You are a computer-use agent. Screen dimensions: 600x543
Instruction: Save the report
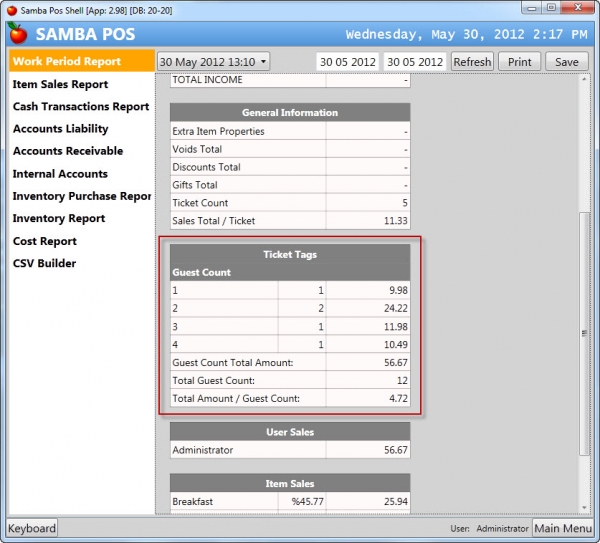click(x=567, y=62)
